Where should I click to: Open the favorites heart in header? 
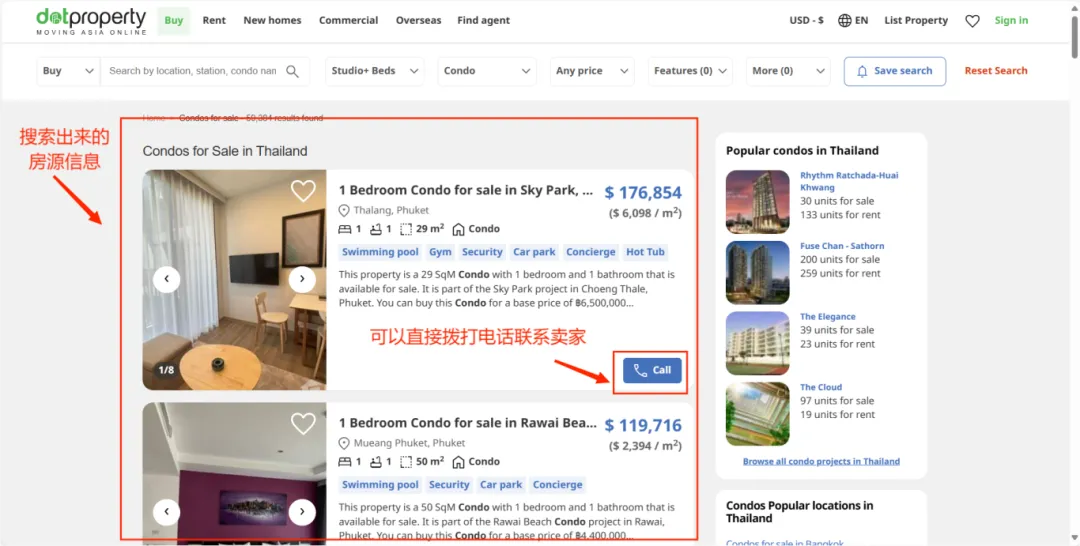972,21
